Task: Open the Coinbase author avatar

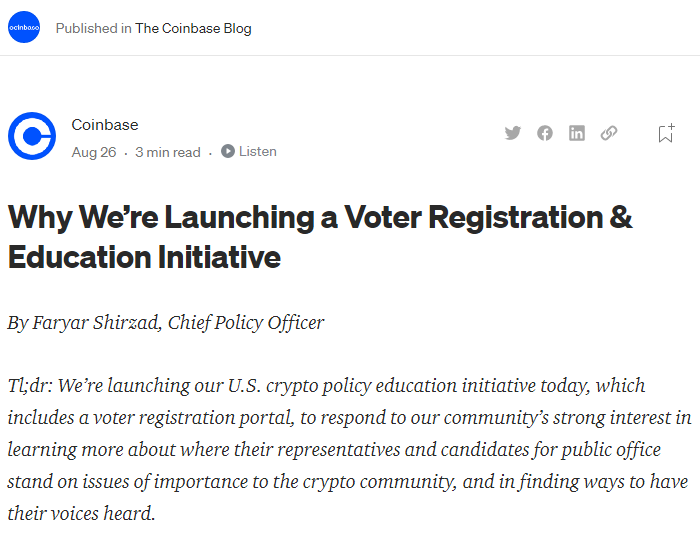Action: coord(32,136)
